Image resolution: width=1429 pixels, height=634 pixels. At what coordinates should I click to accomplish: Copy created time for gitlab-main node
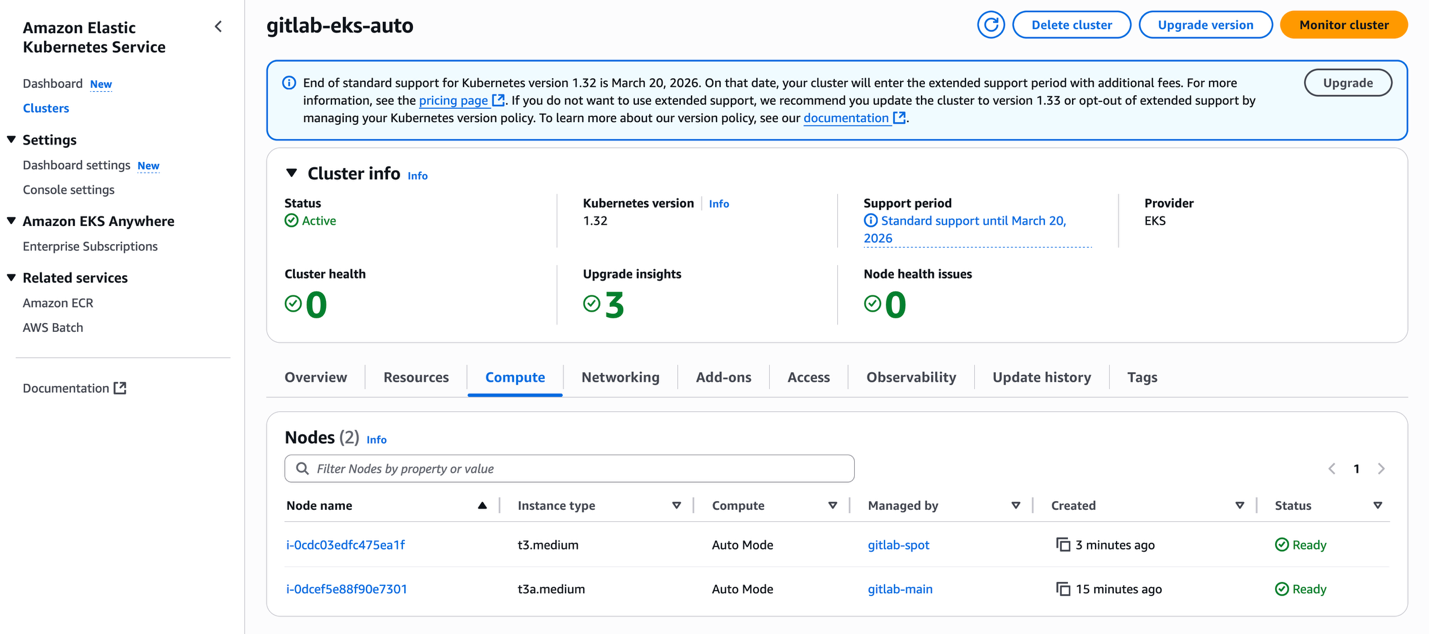[1063, 589]
